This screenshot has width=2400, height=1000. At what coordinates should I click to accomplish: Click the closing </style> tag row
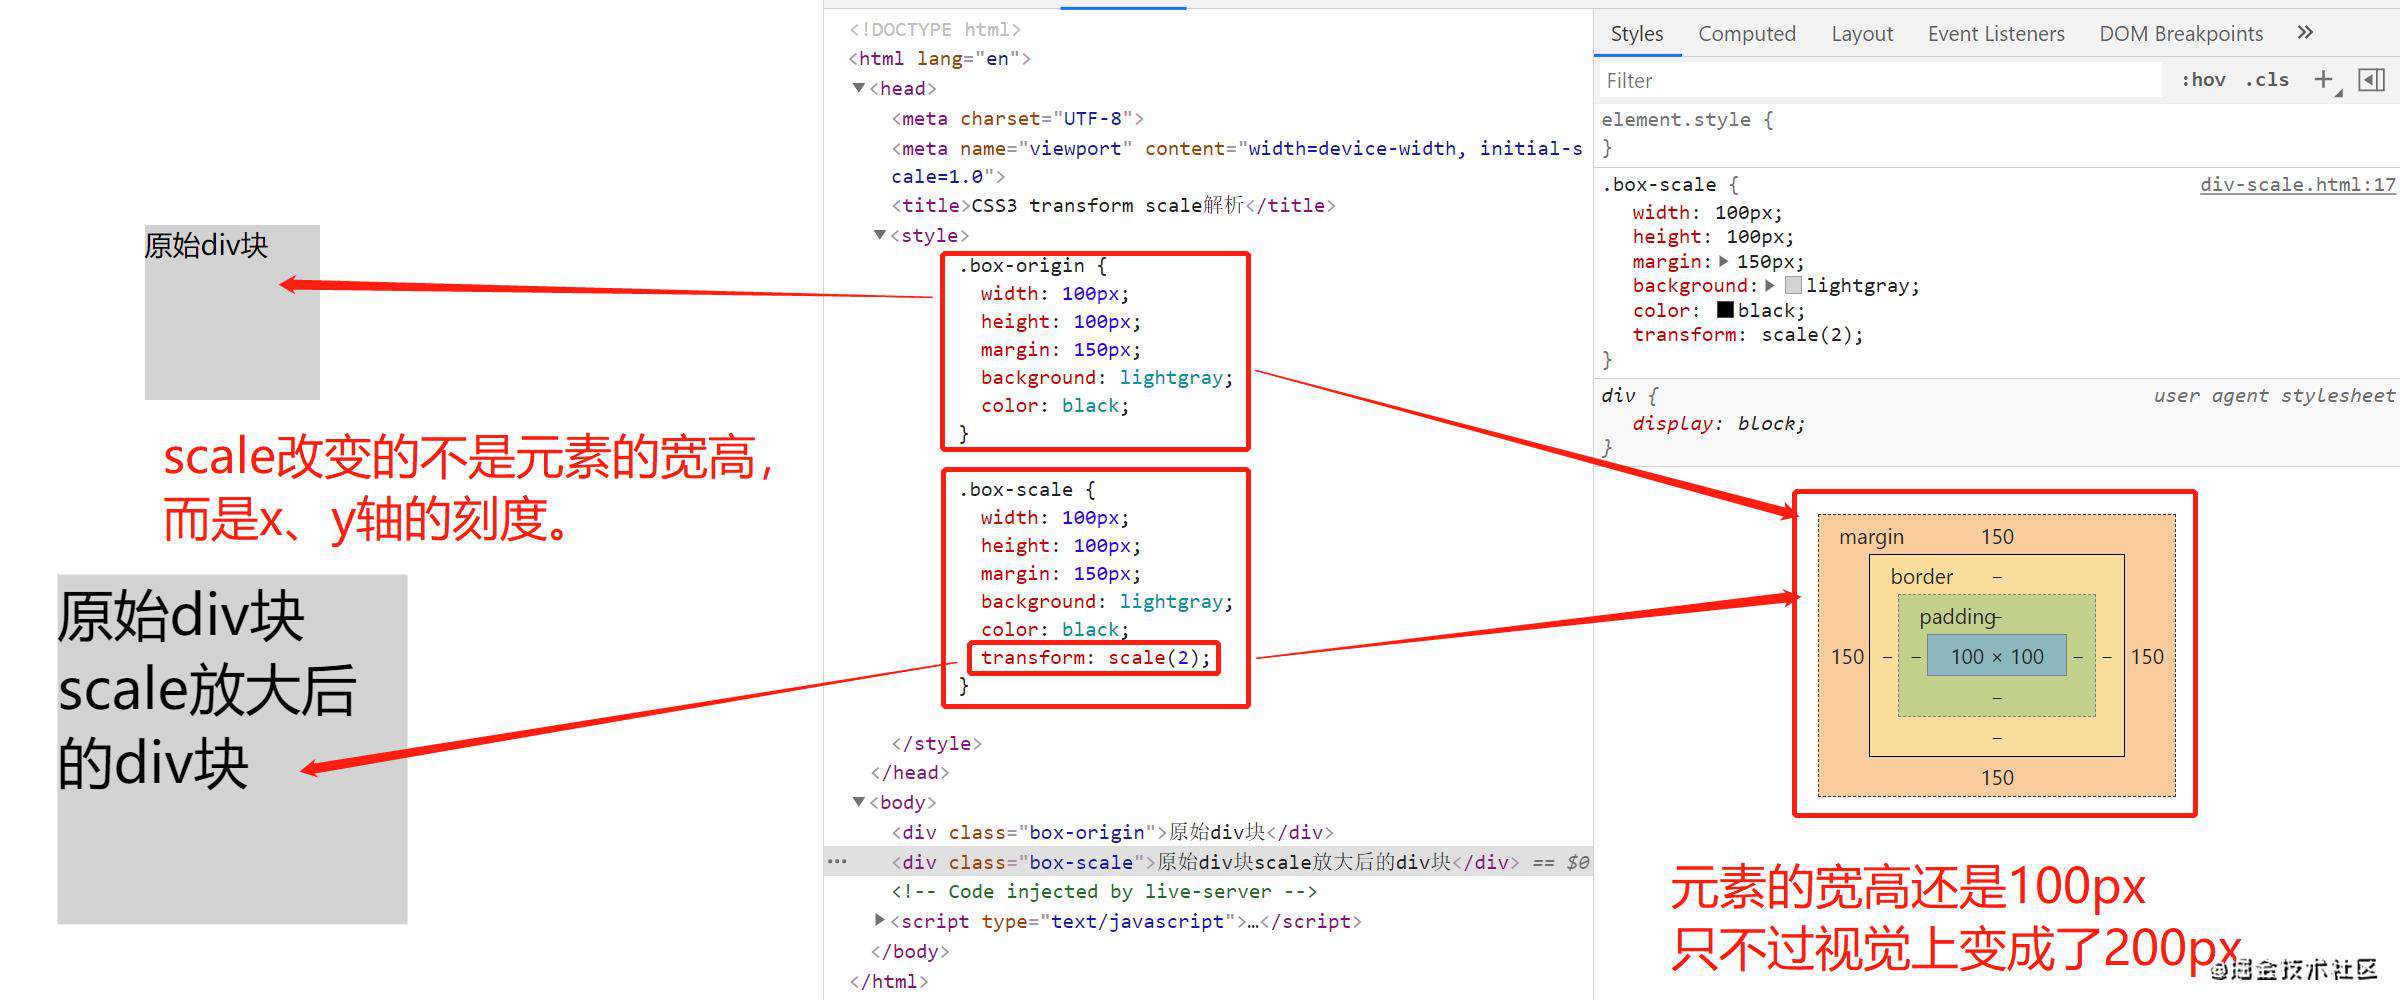tap(936, 743)
